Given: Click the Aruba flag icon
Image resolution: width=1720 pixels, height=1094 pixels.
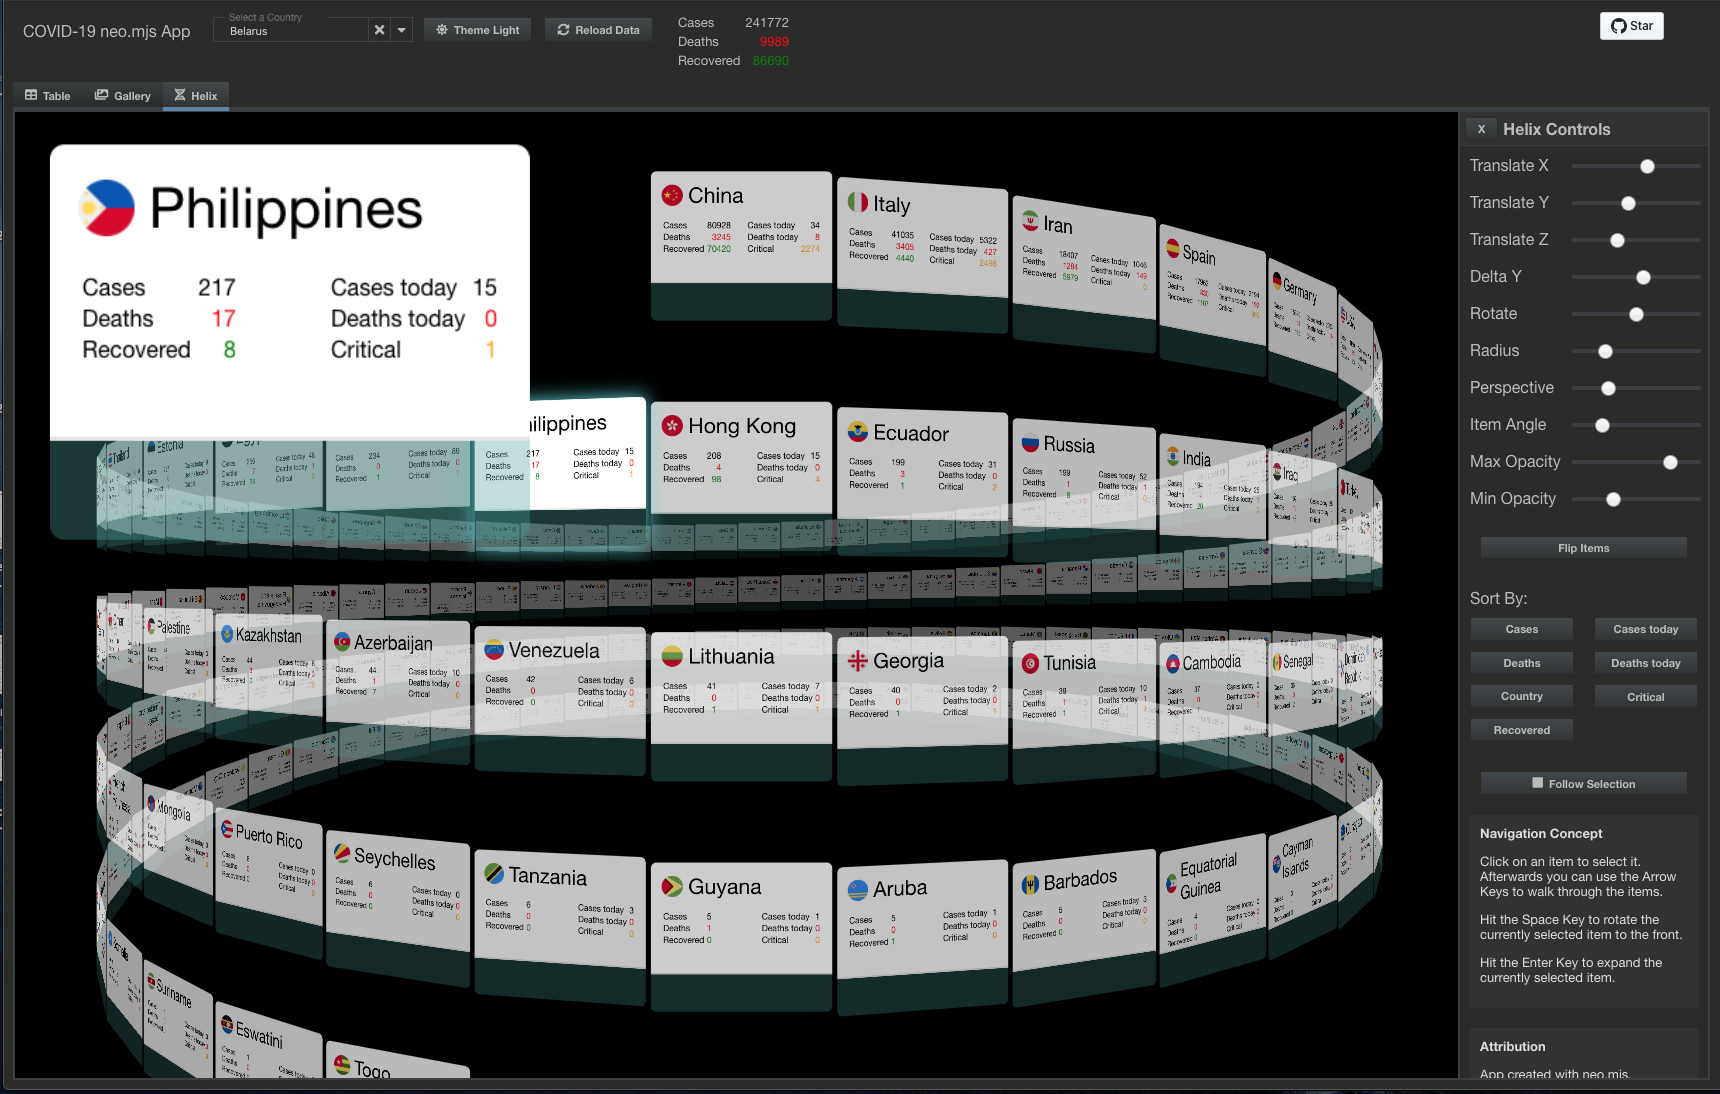Looking at the screenshot, I should click(x=858, y=890).
